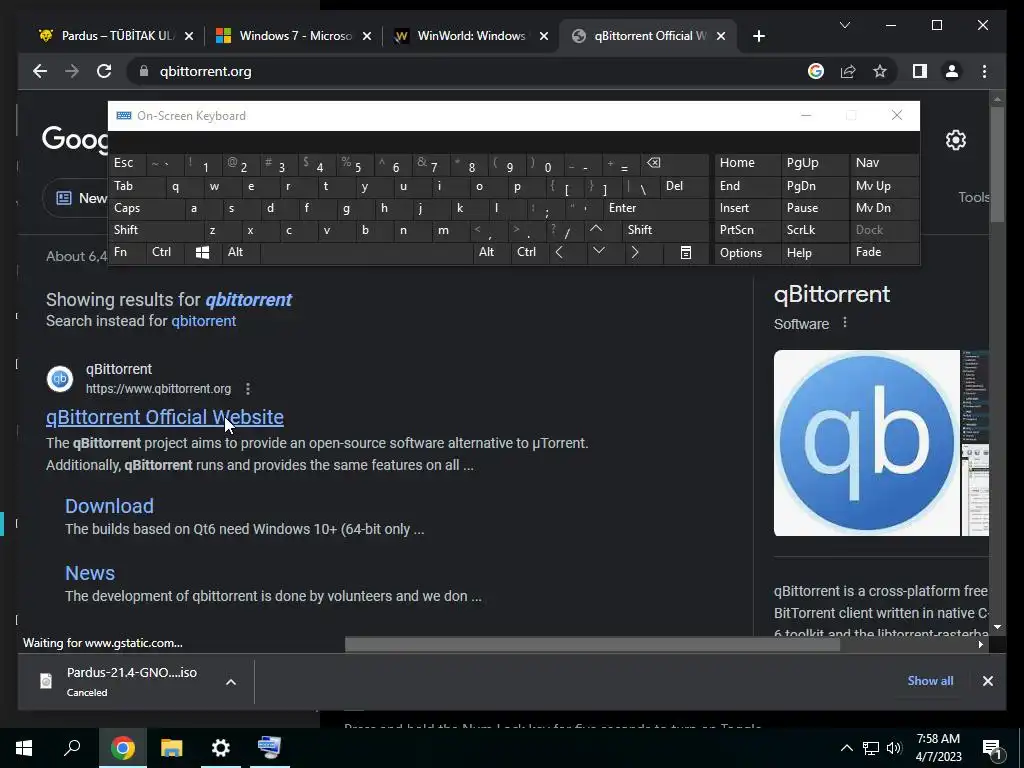Open the qBittorrent logo thumbnail
Screen dimensions: 1024x768
pyautogui.click(x=867, y=443)
